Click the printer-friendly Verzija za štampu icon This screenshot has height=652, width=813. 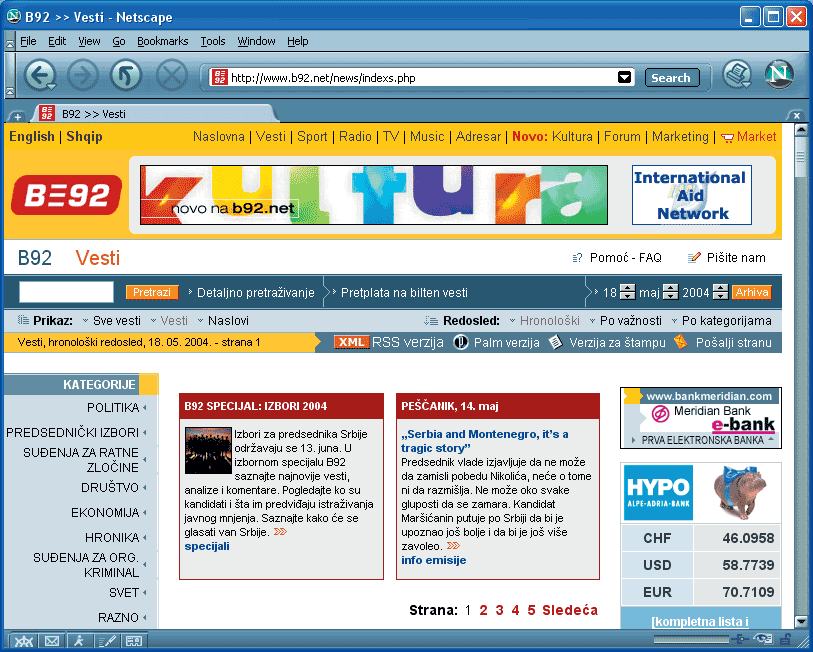[555, 342]
